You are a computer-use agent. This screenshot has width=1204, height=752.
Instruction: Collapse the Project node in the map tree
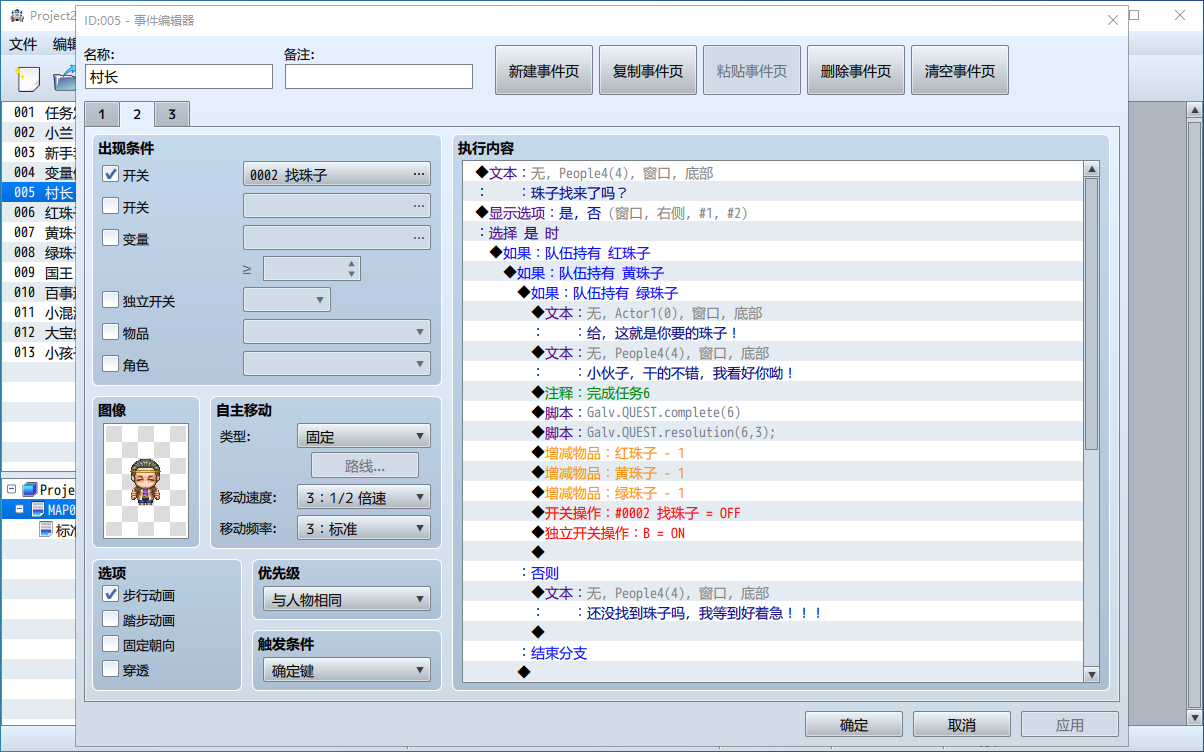pyautogui.click(x=11, y=490)
